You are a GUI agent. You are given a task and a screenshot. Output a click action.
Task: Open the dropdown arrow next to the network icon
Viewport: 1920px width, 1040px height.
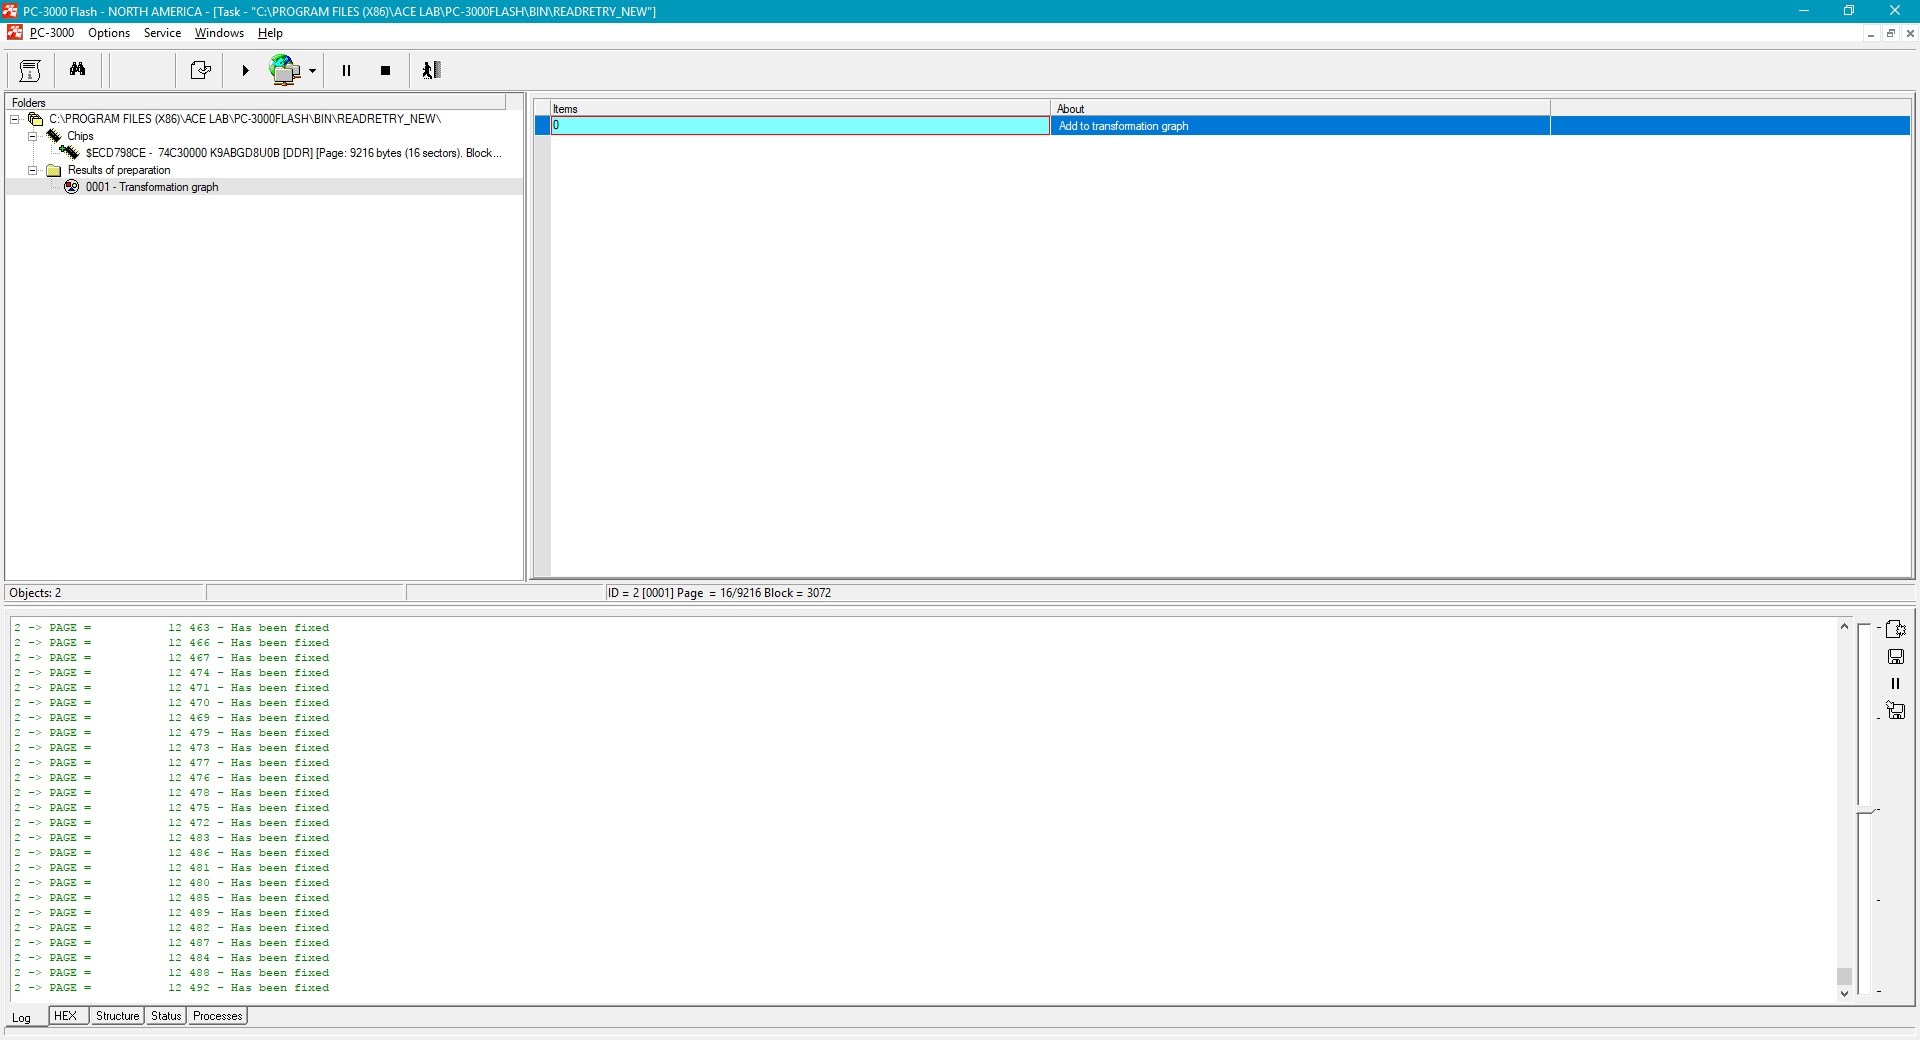point(313,71)
